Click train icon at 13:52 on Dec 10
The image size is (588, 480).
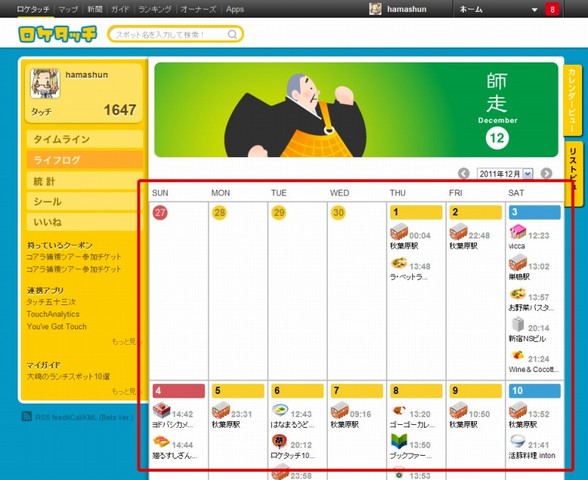click(x=518, y=410)
